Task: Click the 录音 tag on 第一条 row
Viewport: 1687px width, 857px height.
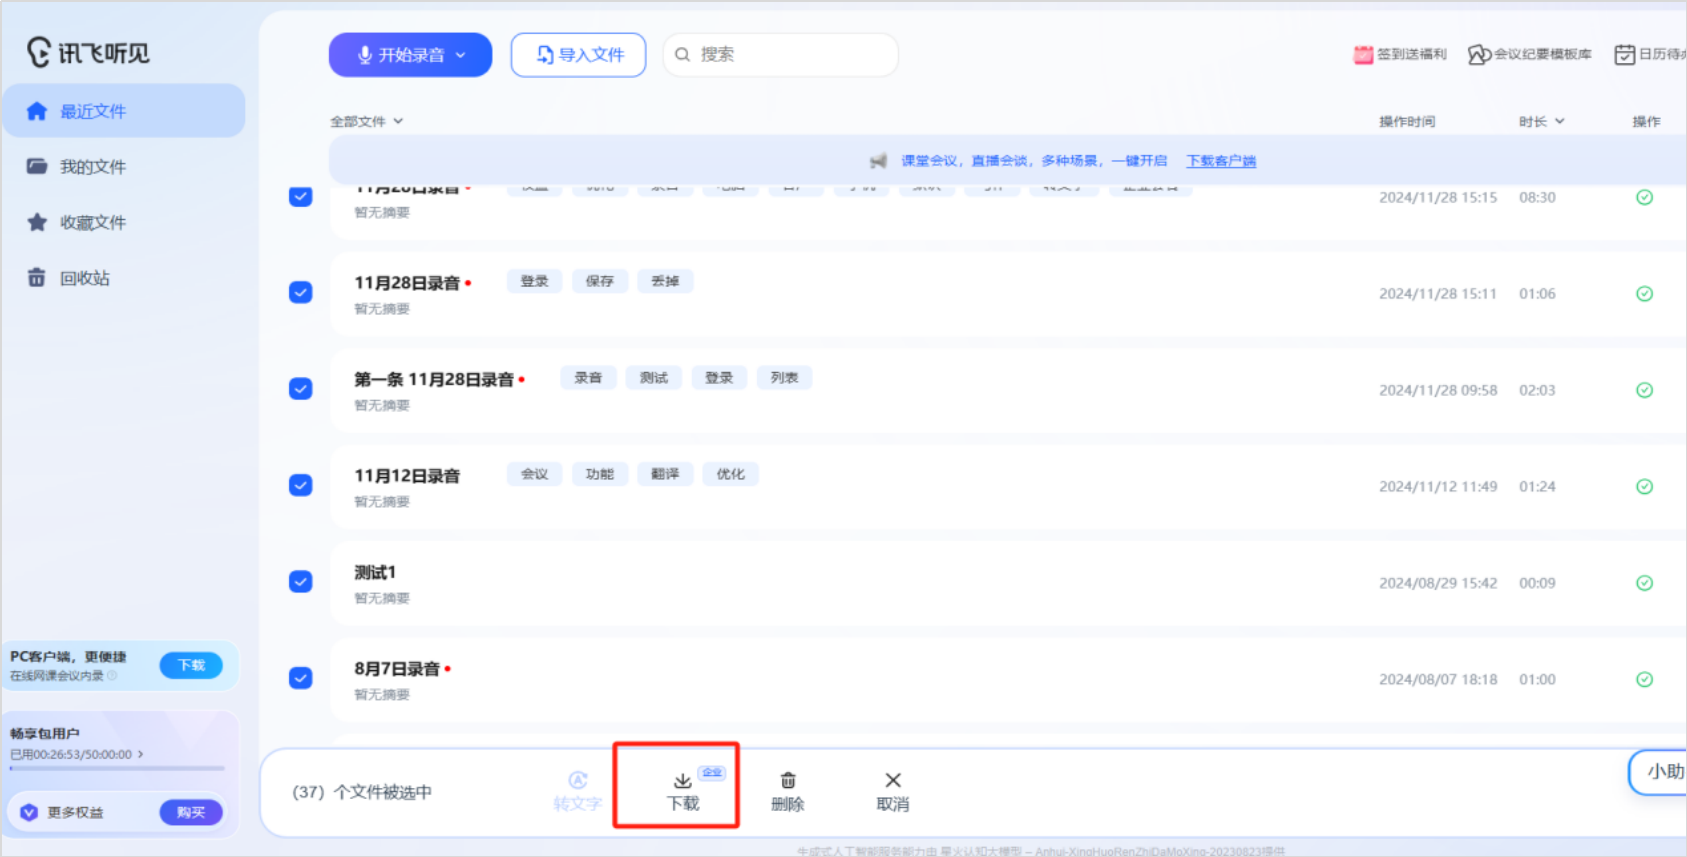Action: tap(588, 378)
